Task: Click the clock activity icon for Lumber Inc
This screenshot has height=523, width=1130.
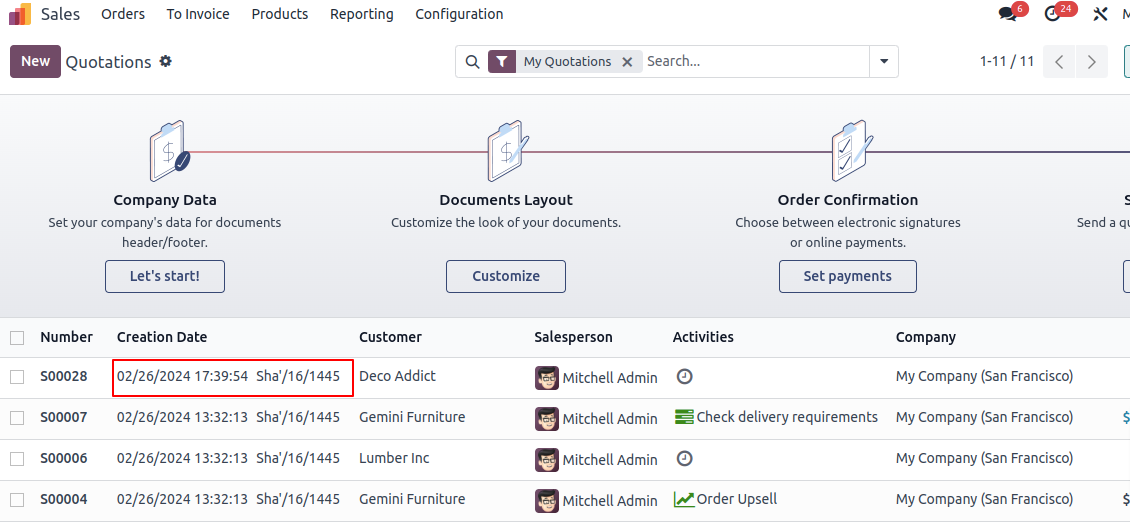Action: point(685,458)
